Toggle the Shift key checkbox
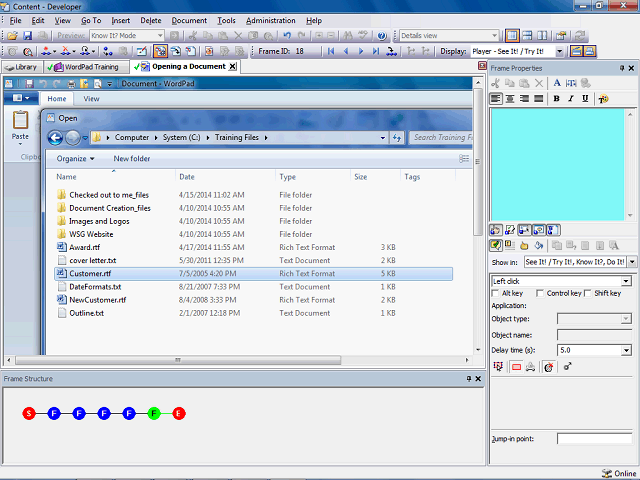 (588, 293)
